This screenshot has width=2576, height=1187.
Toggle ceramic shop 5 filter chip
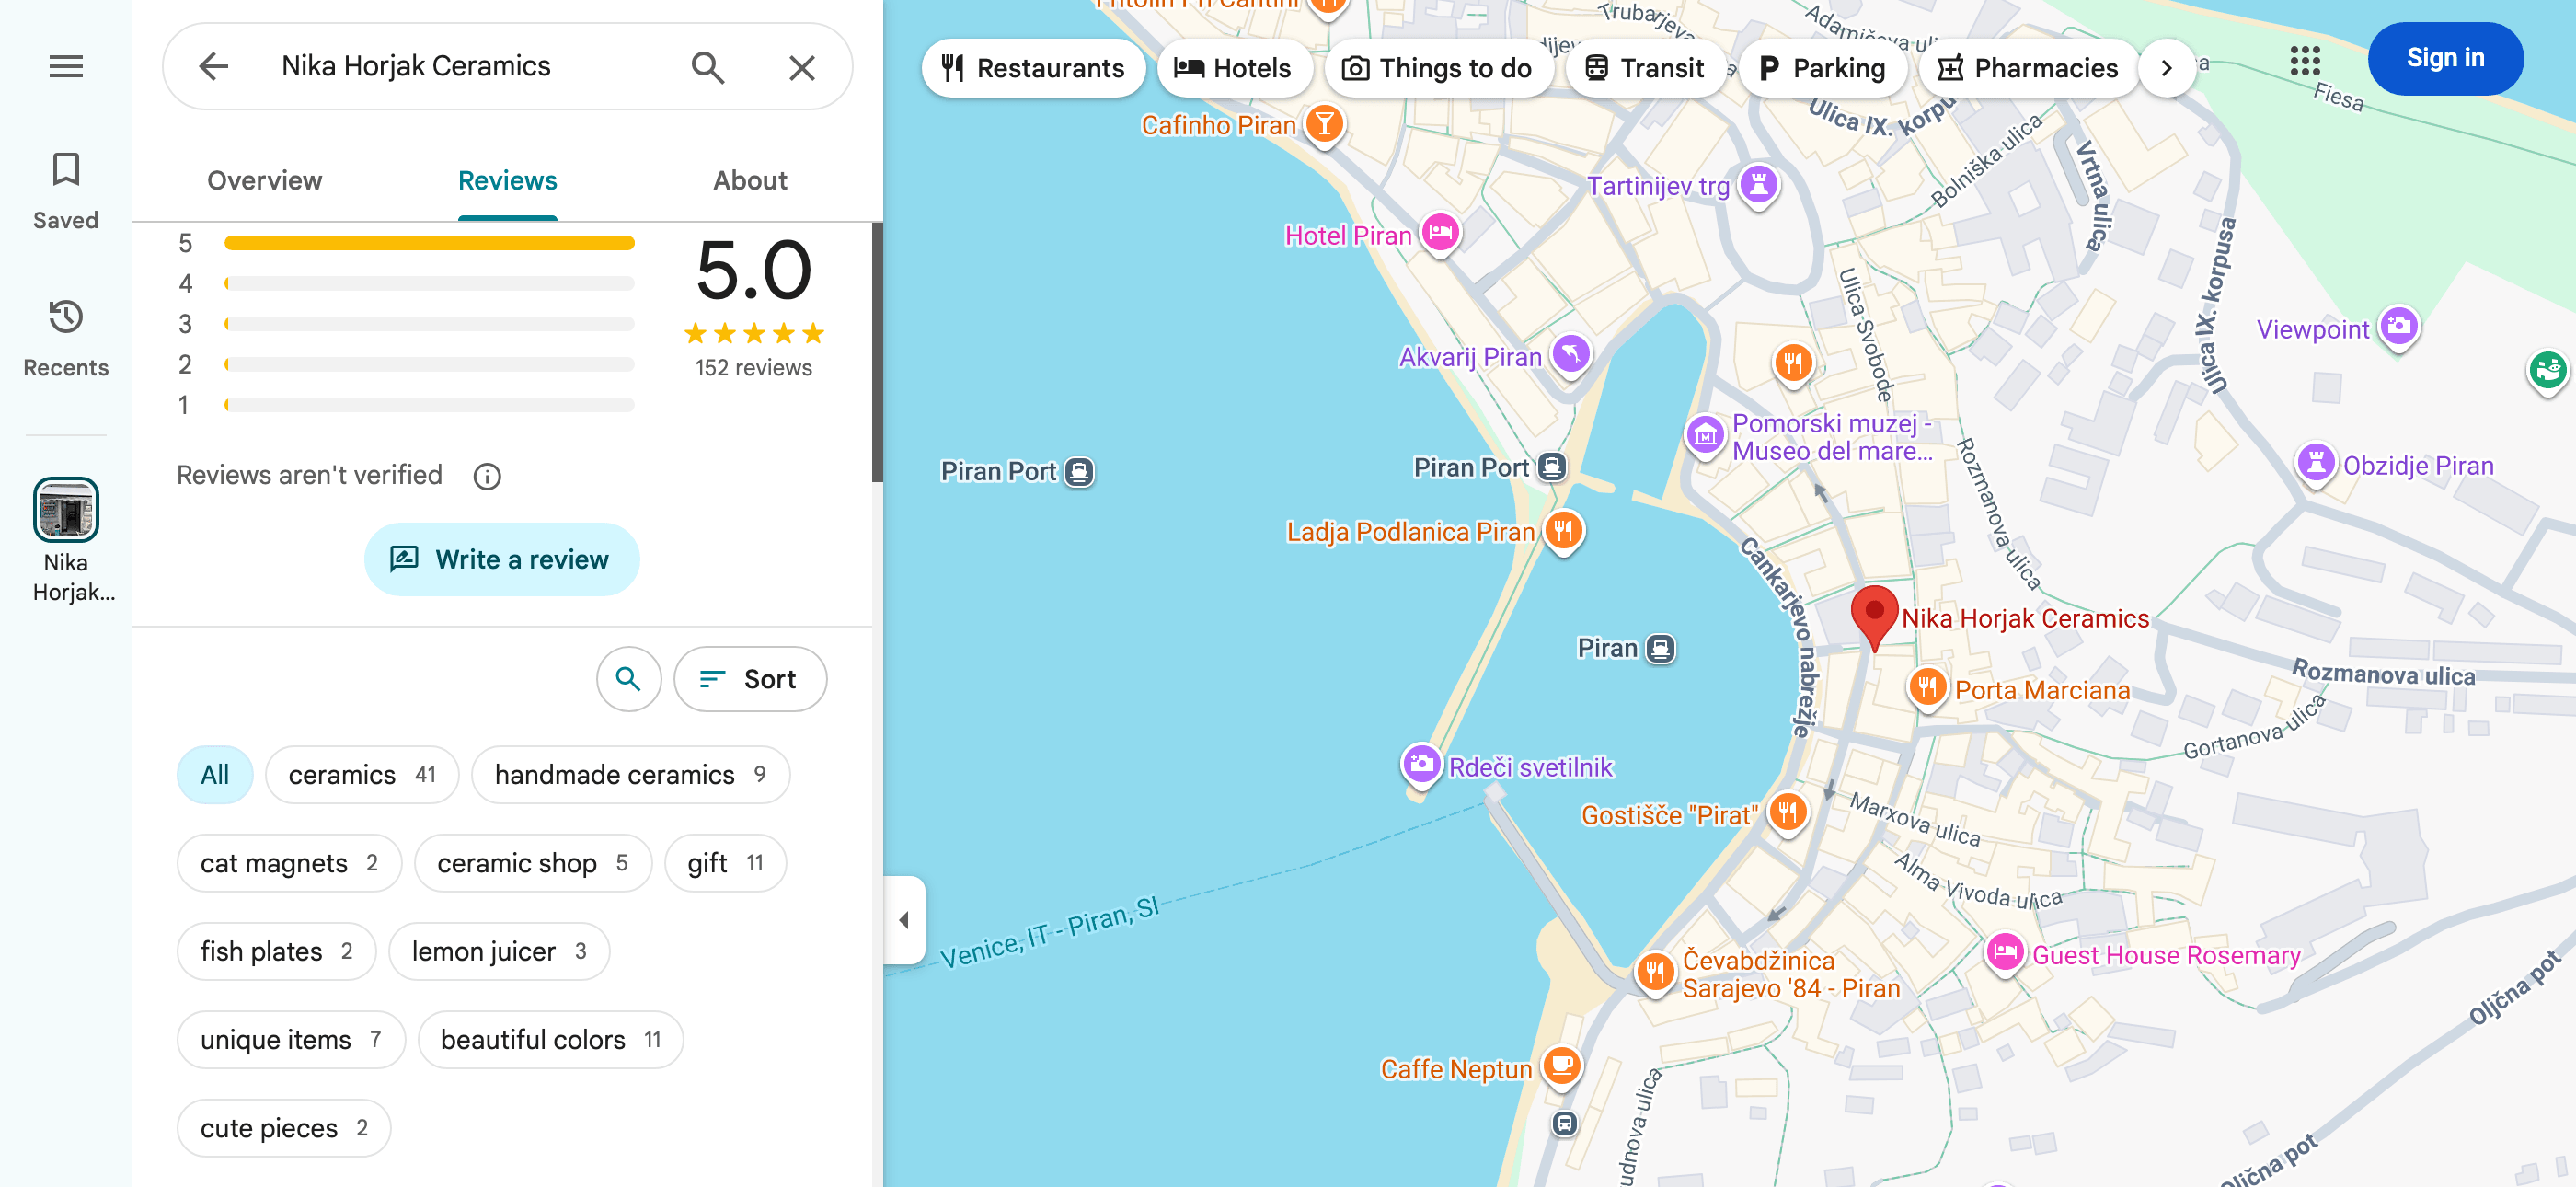coord(532,863)
